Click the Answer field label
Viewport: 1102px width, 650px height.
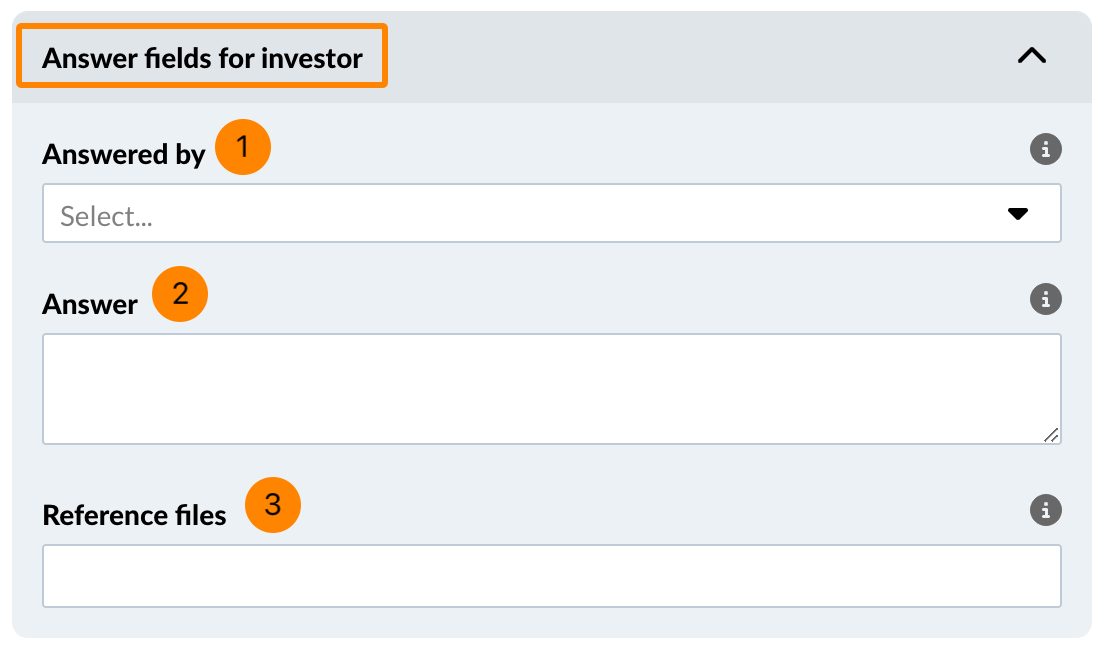tap(90, 305)
